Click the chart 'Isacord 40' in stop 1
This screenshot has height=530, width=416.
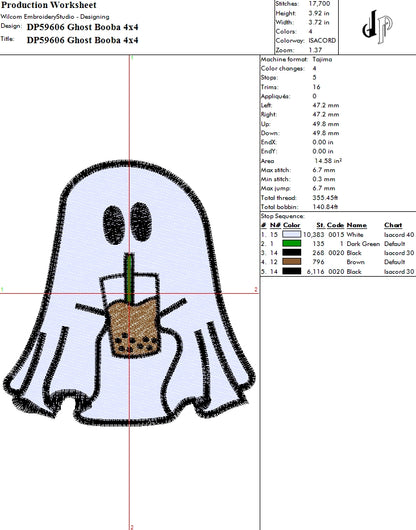[399, 234]
